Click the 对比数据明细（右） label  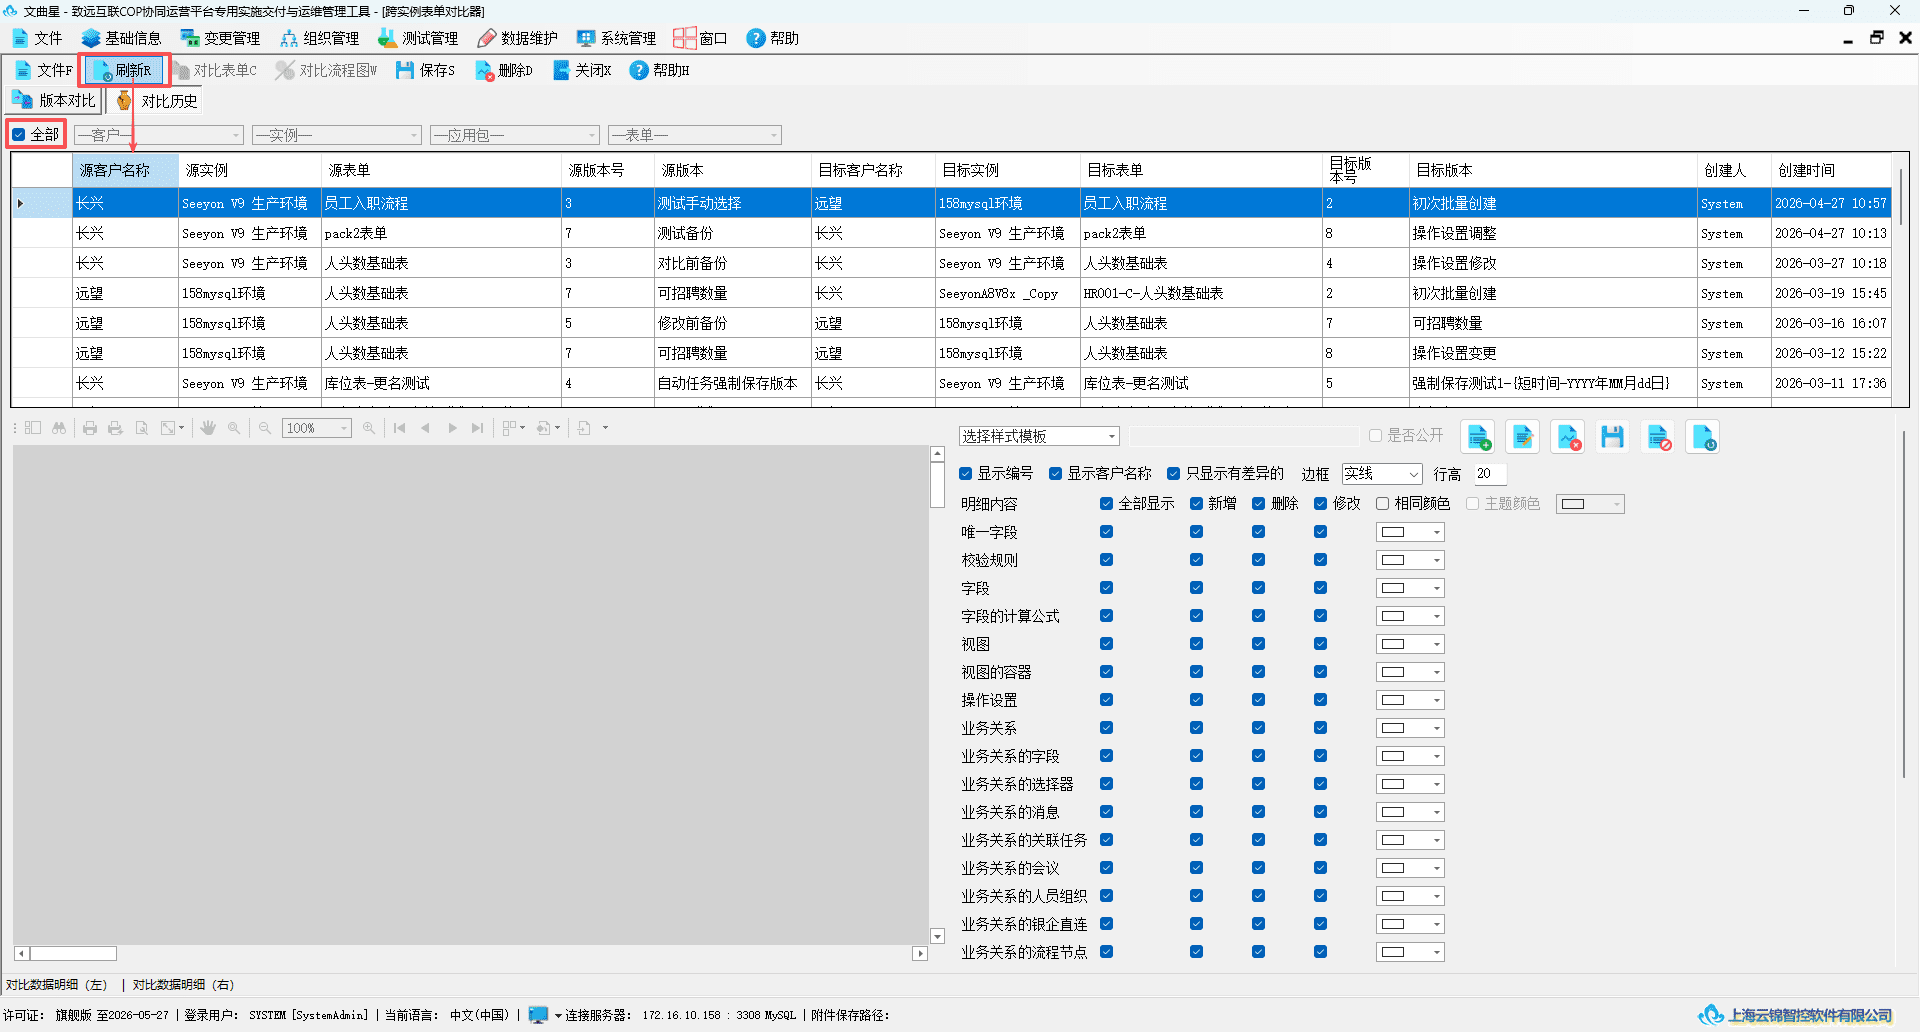coord(183,985)
